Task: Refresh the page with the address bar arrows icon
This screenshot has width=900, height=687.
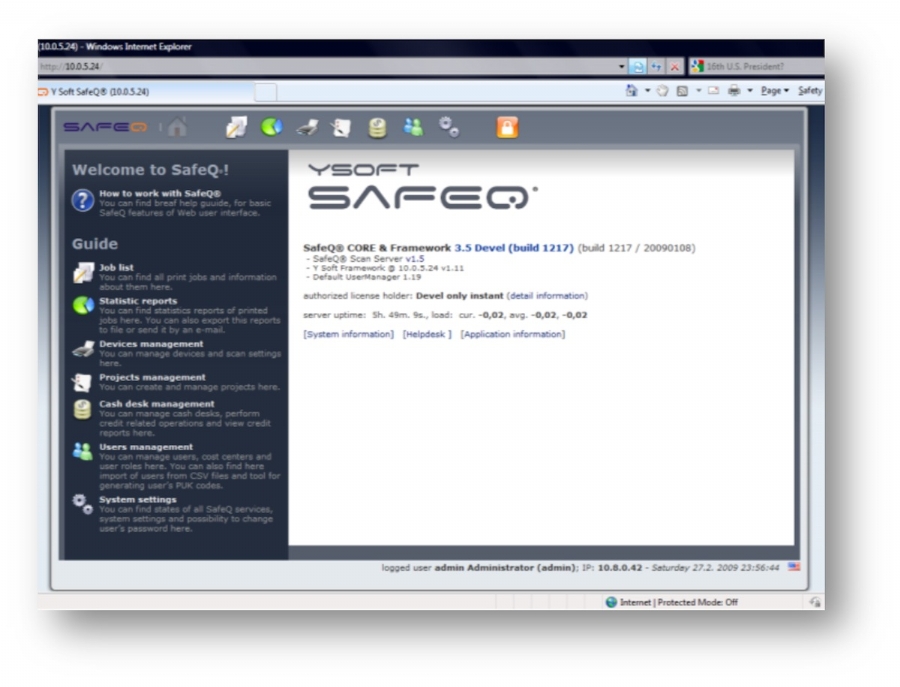Action: [x=655, y=67]
